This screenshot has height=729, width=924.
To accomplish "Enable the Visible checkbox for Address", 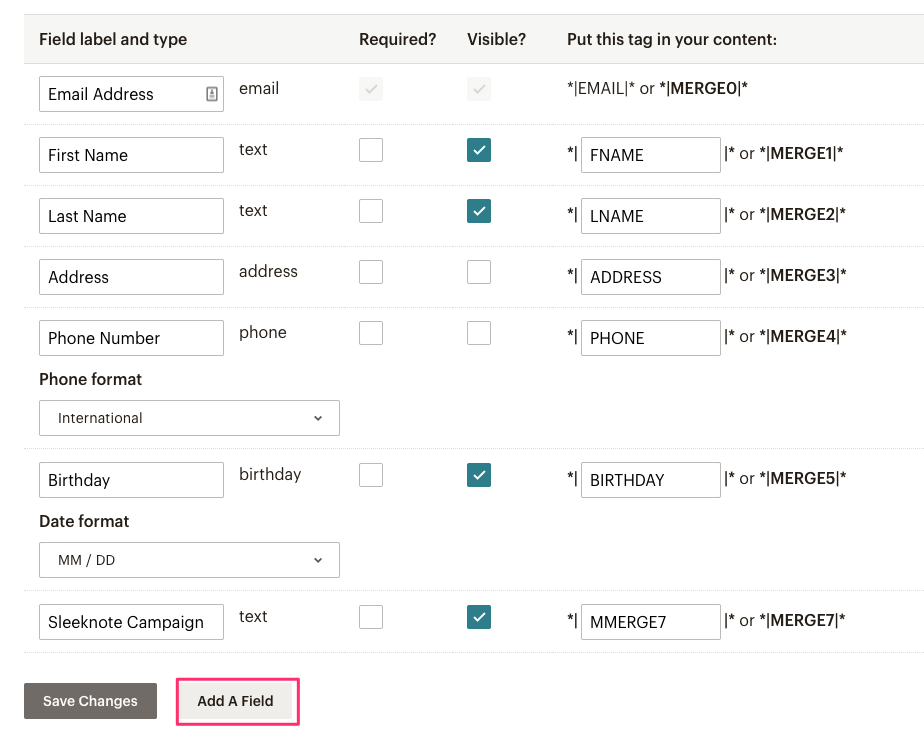I will [x=479, y=272].
